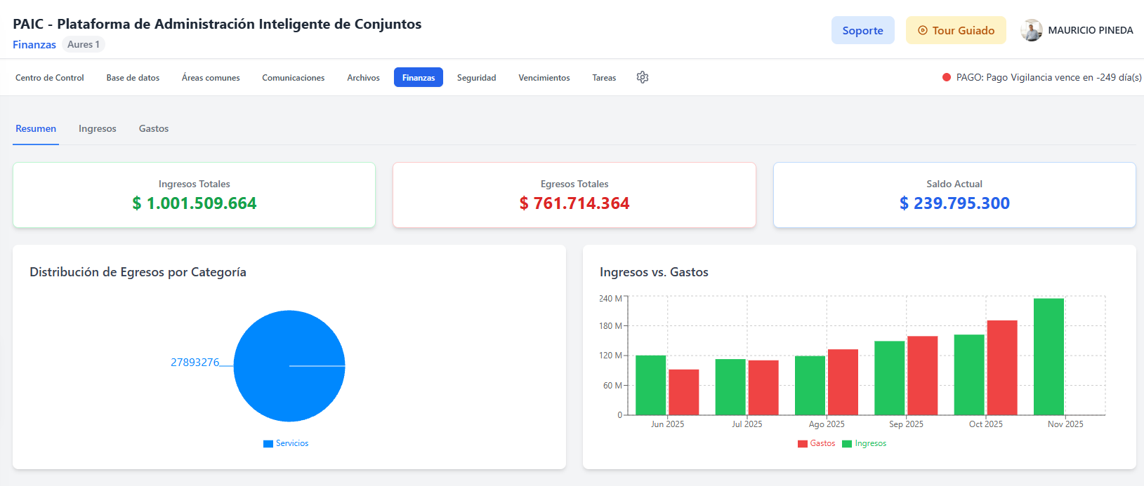
Task: Click the Servicios legend color square
Action: click(268, 444)
